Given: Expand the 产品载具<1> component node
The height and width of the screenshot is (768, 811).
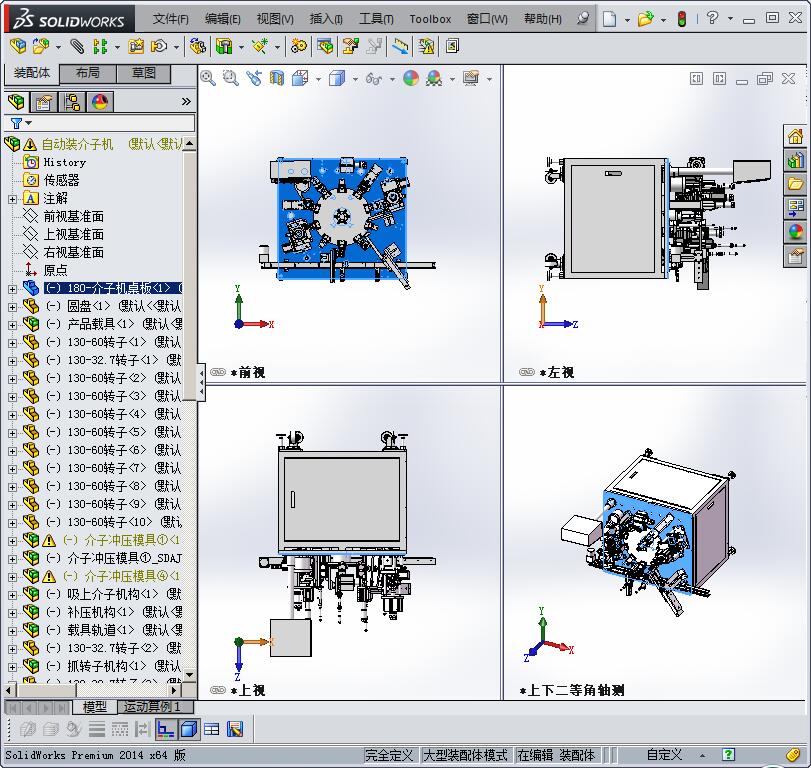Looking at the screenshot, I should (12, 325).
